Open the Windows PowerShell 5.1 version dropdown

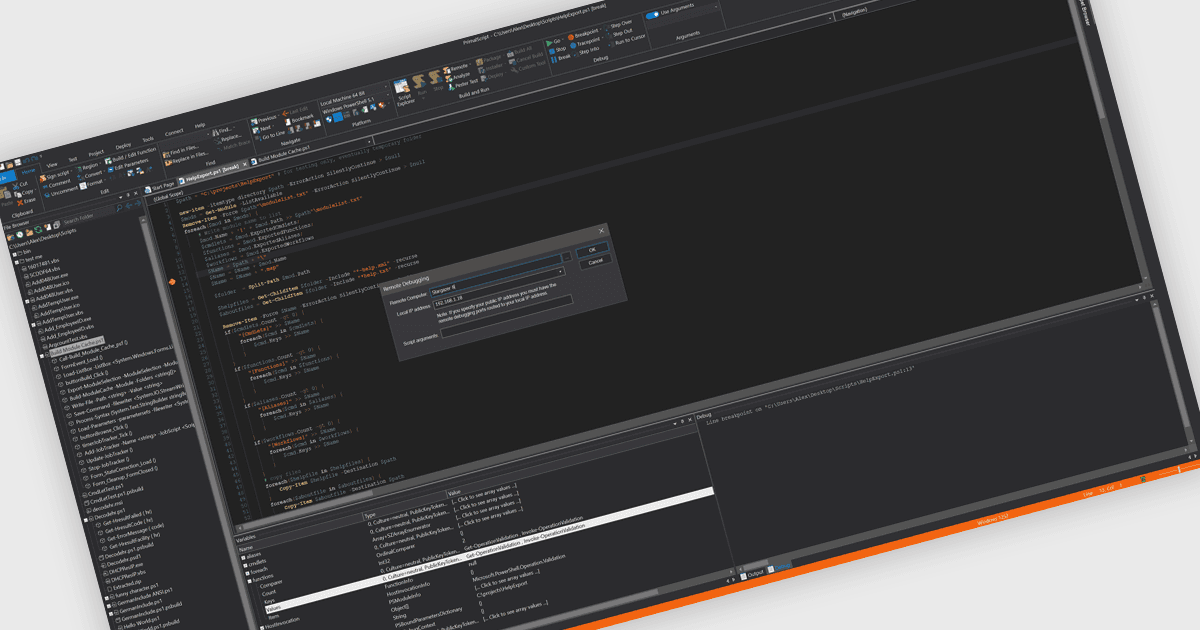click(355, 105)
